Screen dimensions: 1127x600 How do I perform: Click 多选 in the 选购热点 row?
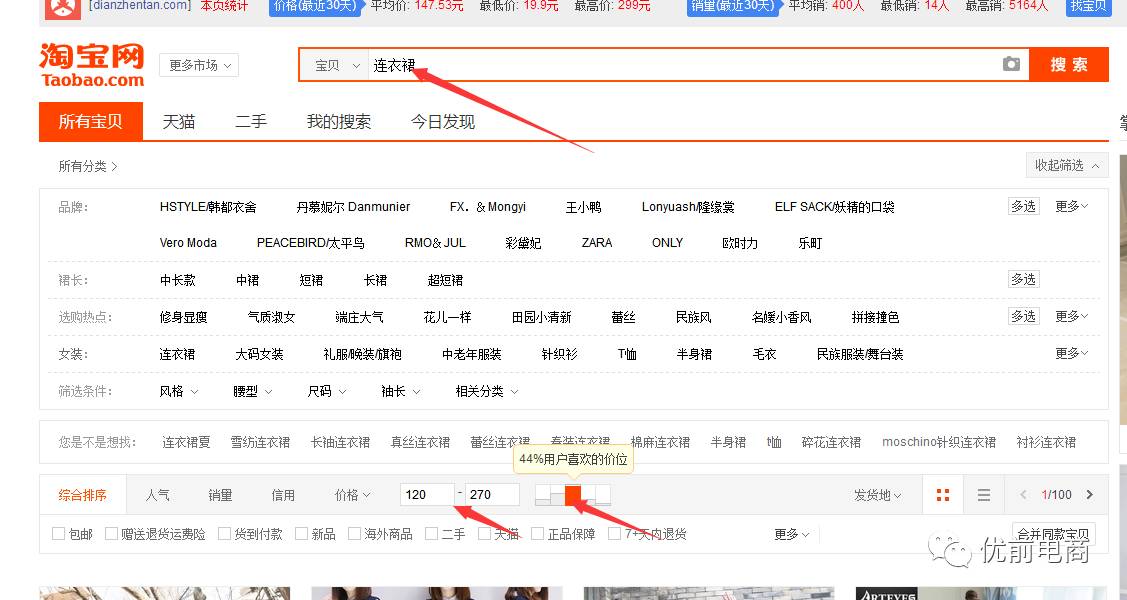[1024, 316]
